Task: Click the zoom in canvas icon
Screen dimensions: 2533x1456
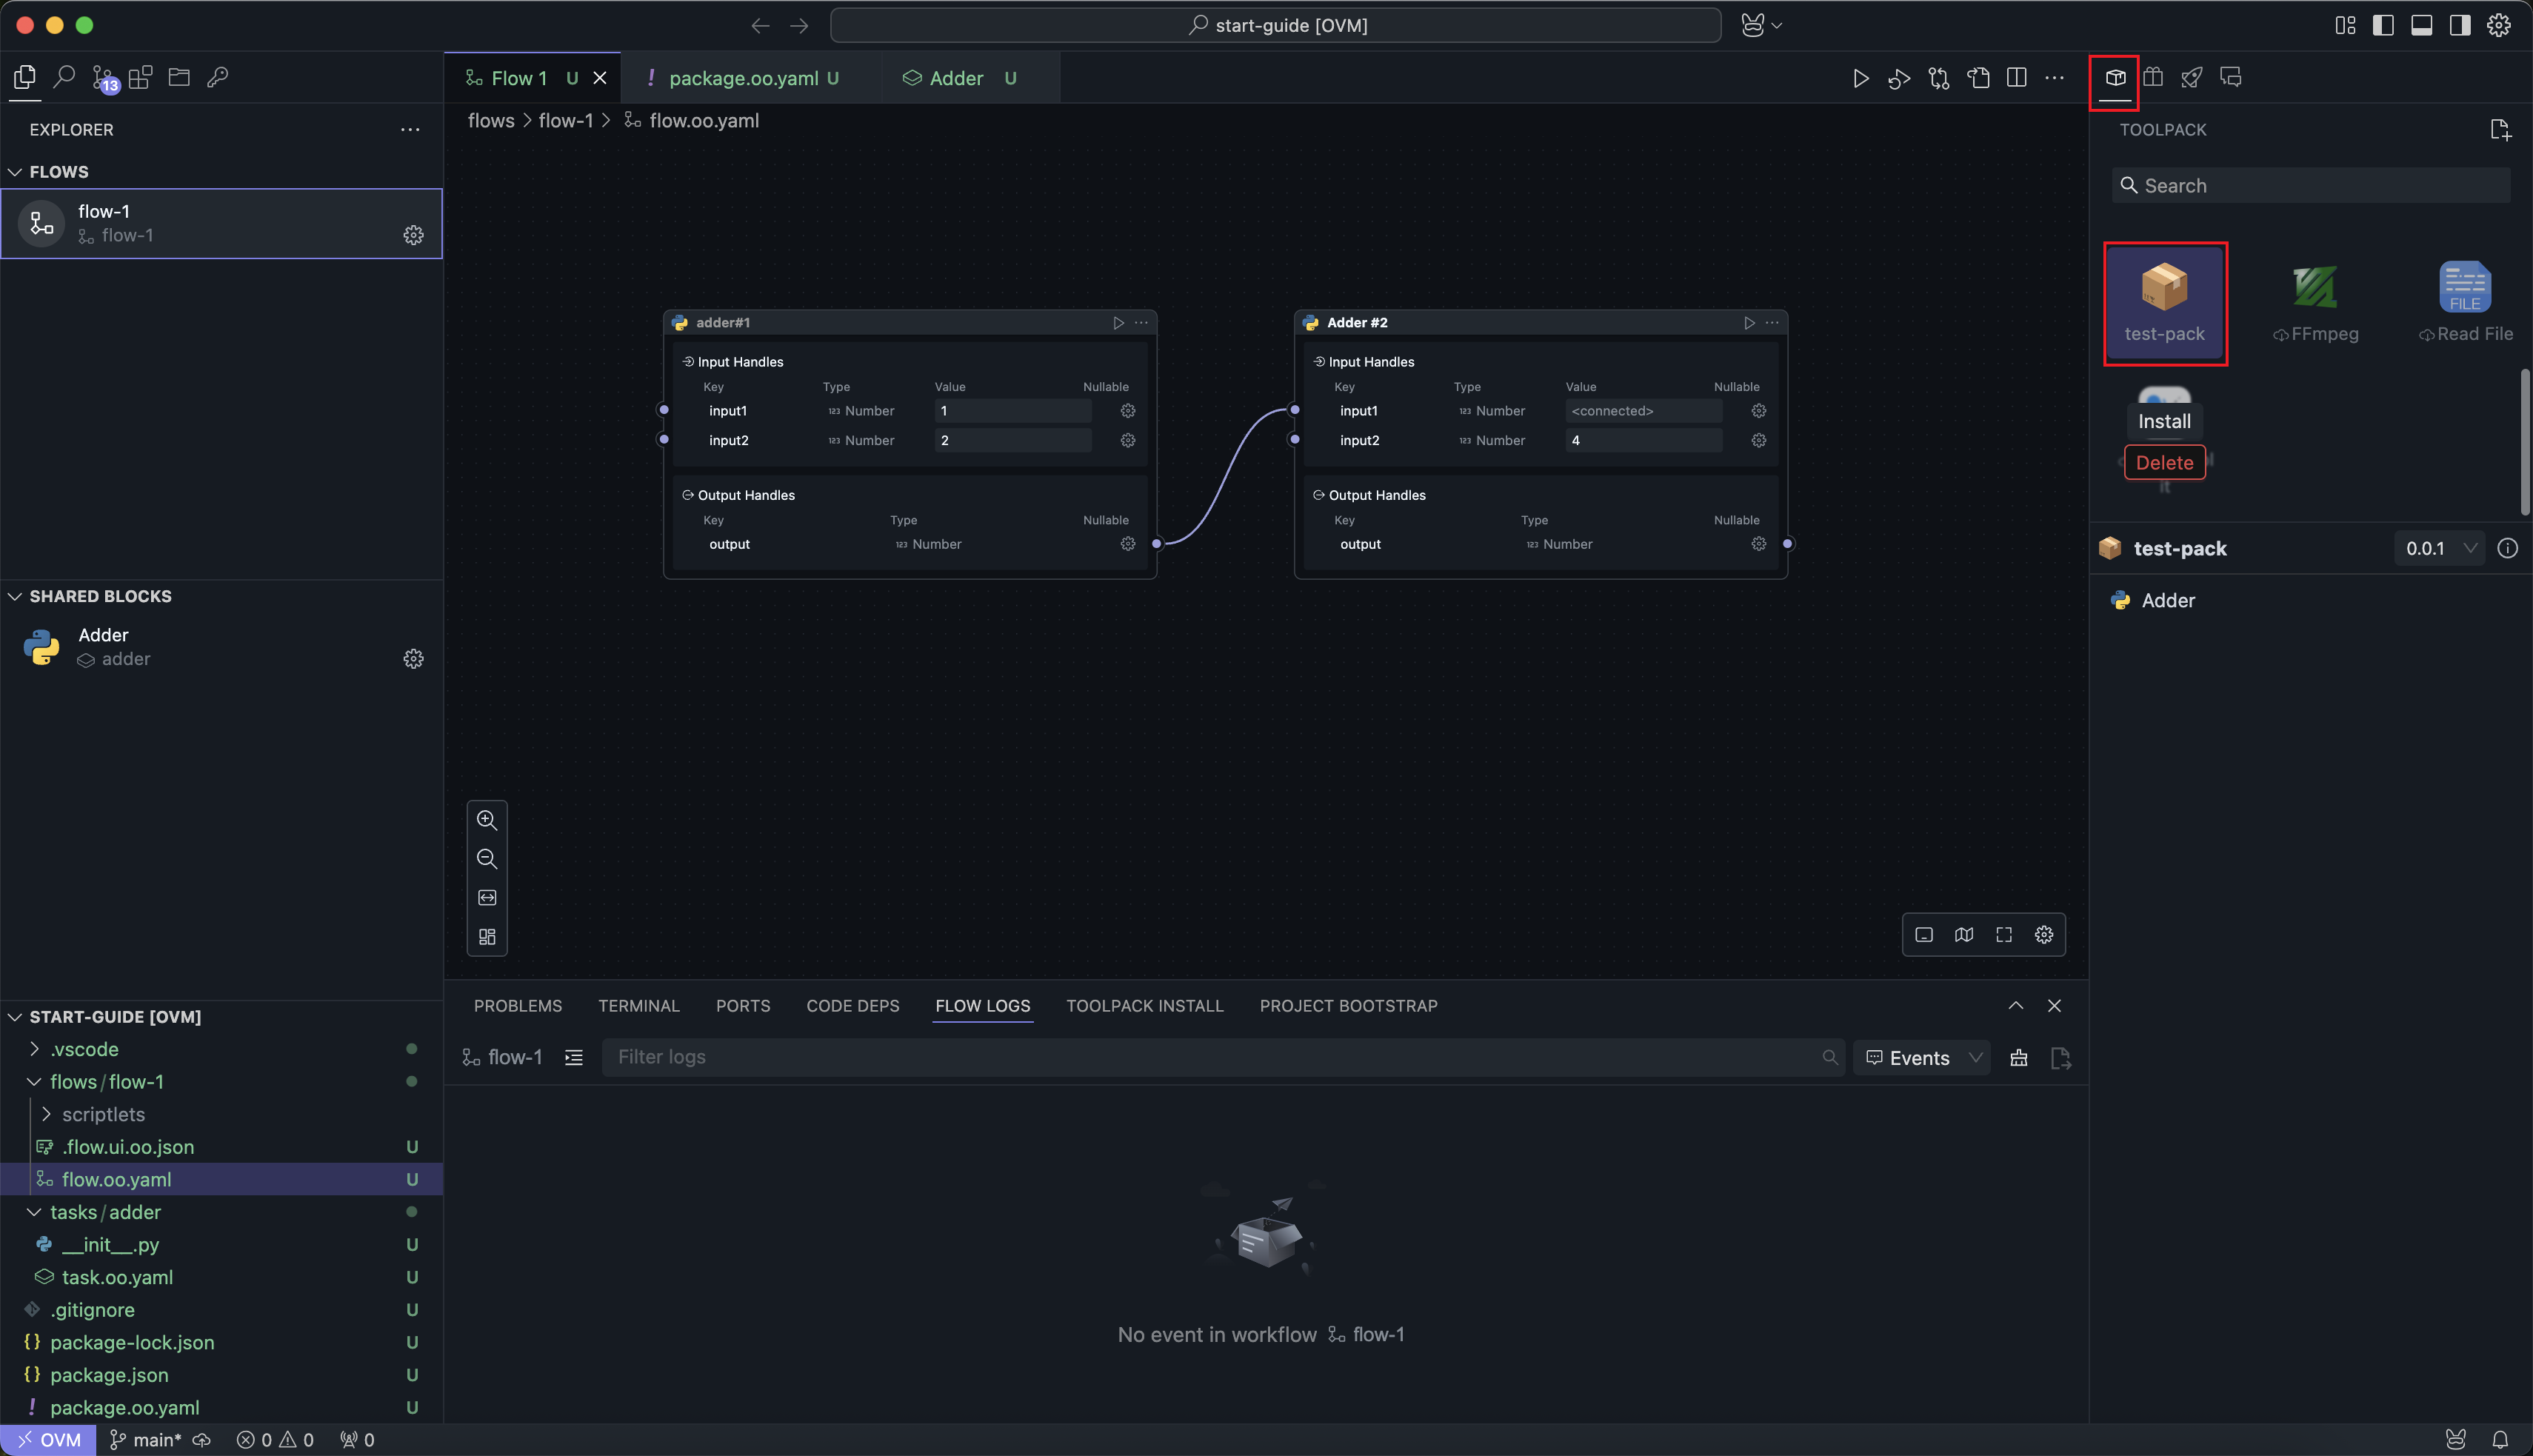Action: pyautogui.click(x=487, y=820)
